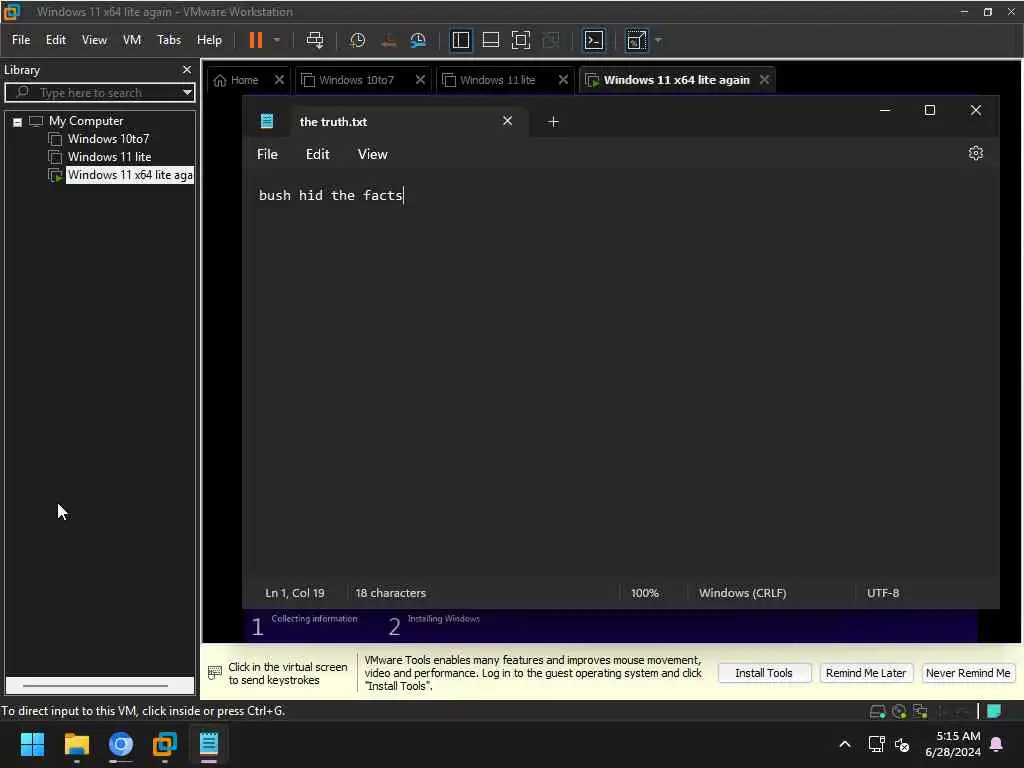
Task: Close the Home tab
Action: [280, 80]
